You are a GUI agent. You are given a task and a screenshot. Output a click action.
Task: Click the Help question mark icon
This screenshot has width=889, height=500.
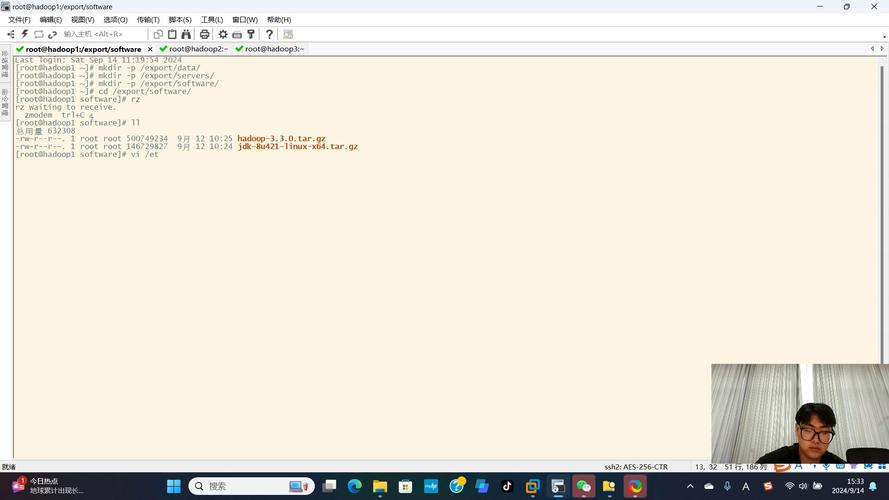[x=269, y=35]
